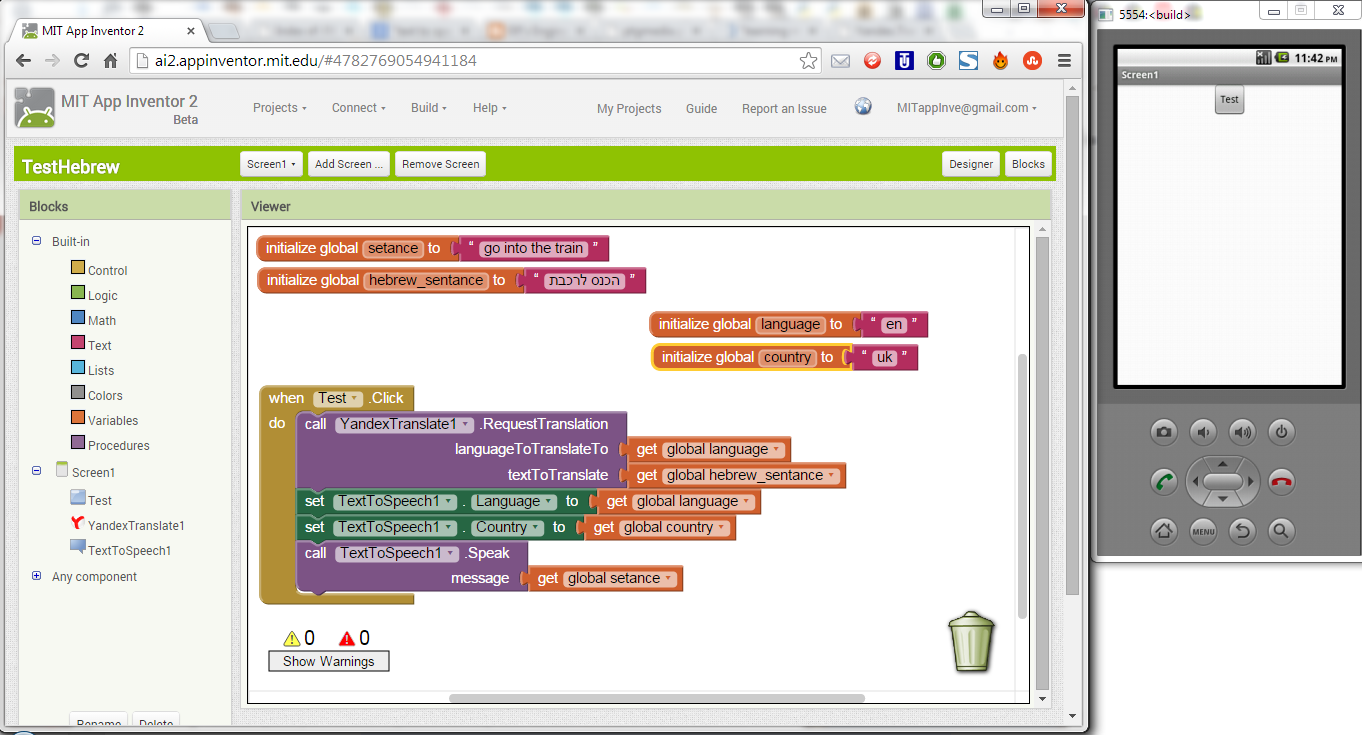Viewport: 1362px width, 735px height.
Task: Click the Show Warnings button
Action: tap(329, 661)
